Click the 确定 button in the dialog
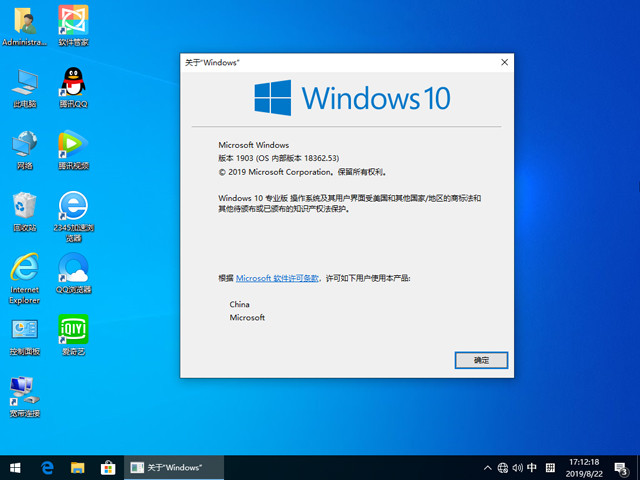 481,359
